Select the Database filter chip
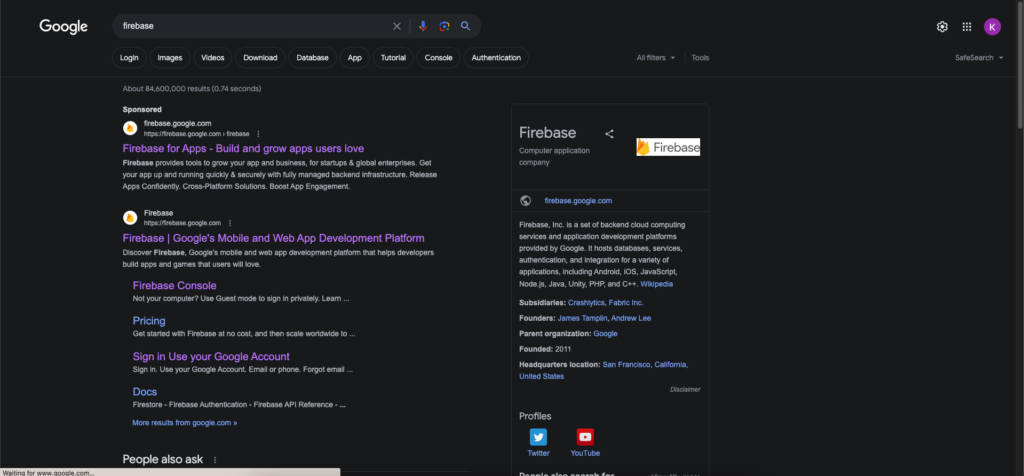Screen dimensions: 1024x476 pyautogui.click(x=312, y=57)
